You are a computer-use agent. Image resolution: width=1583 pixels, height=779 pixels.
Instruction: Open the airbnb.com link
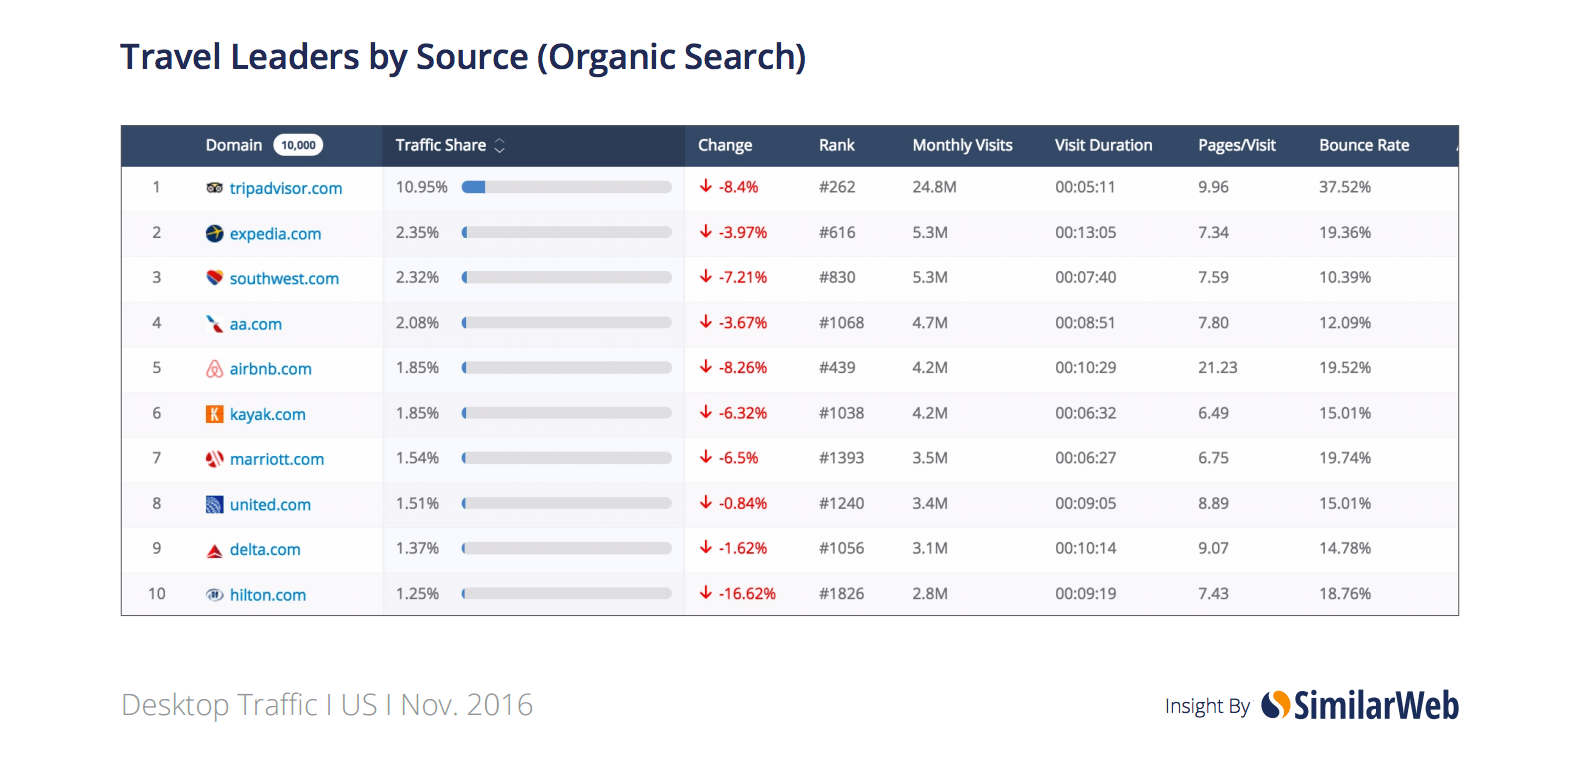(271, 369)
